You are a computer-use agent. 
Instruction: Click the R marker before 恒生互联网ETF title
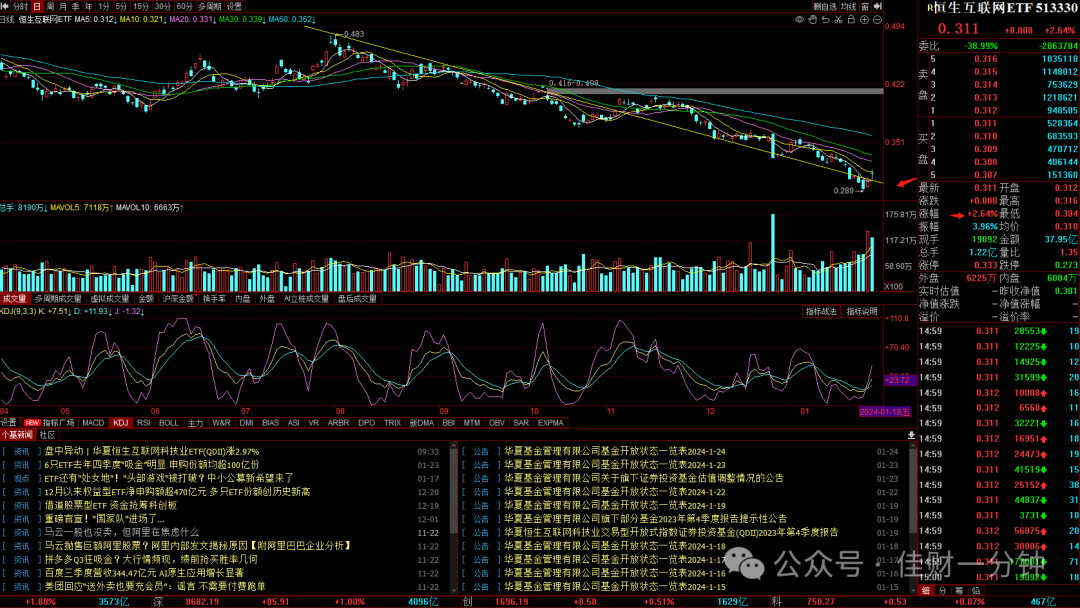(x=930, y=8)
